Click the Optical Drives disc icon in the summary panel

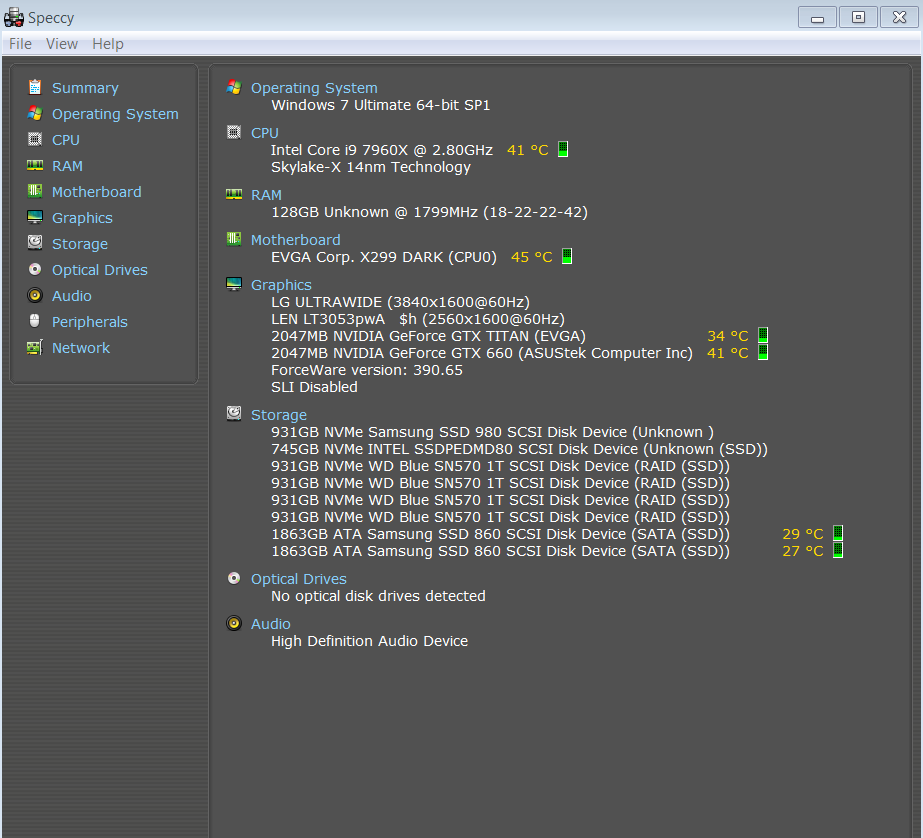234,578
